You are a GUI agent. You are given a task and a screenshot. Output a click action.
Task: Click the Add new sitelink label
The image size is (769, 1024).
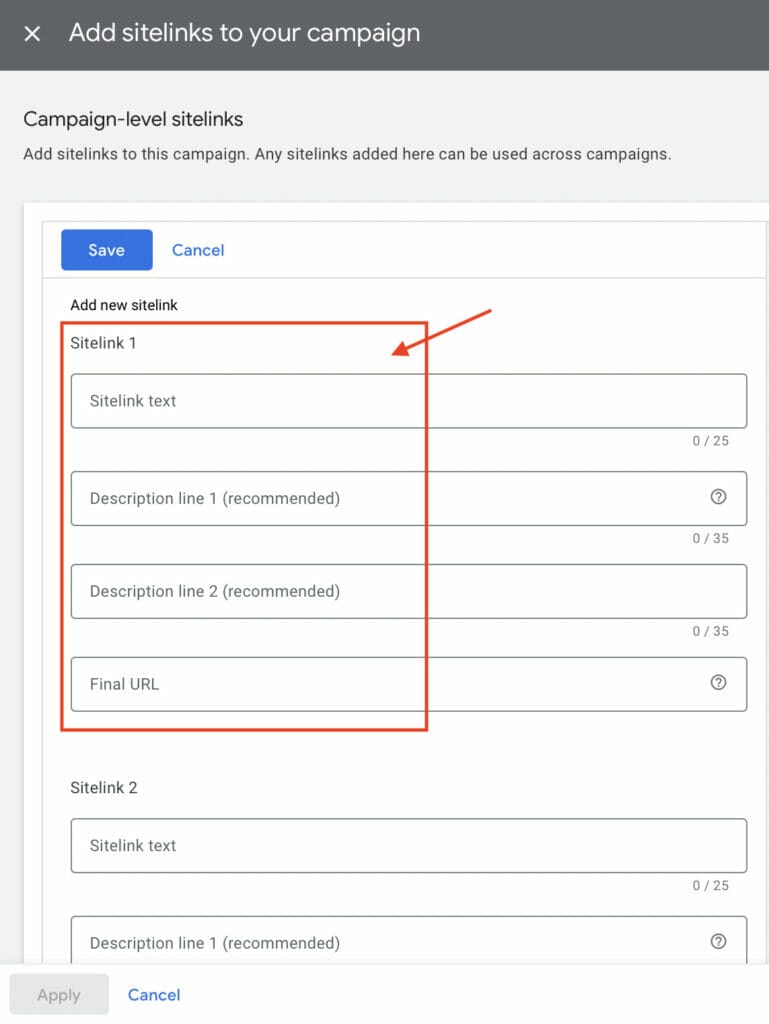[x=124, y=305]
